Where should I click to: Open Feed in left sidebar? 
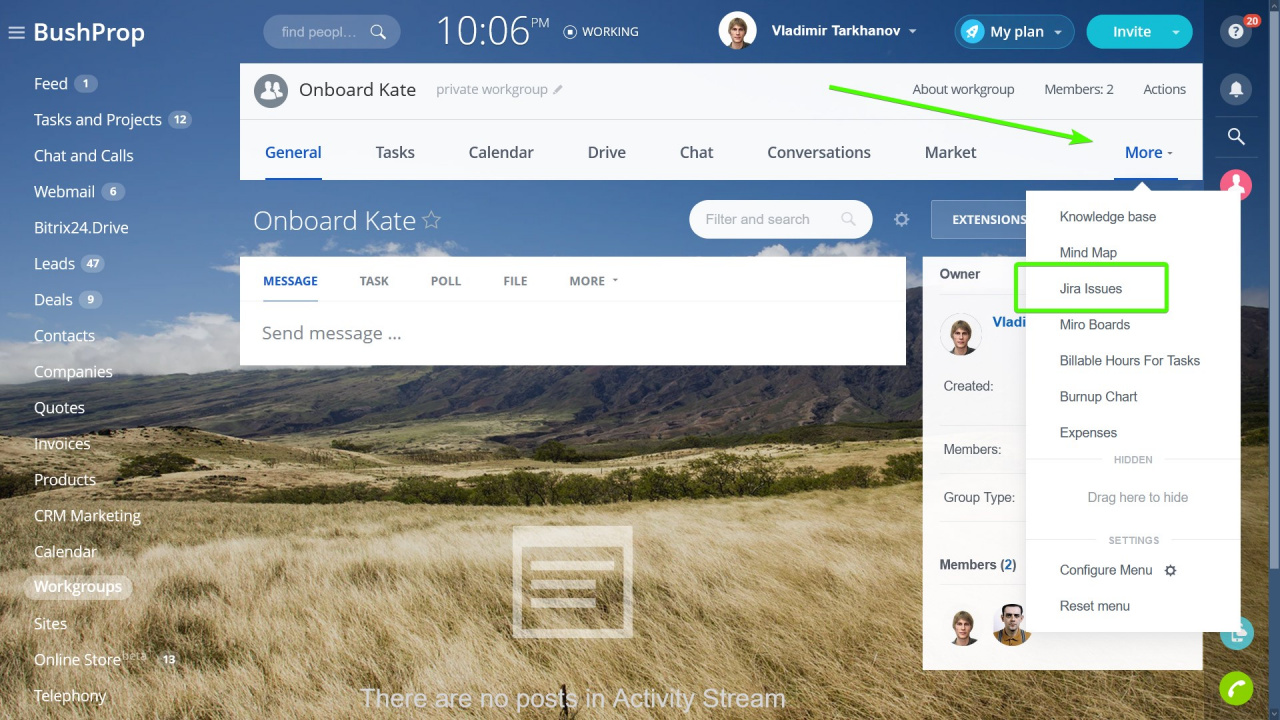point(51,84)
